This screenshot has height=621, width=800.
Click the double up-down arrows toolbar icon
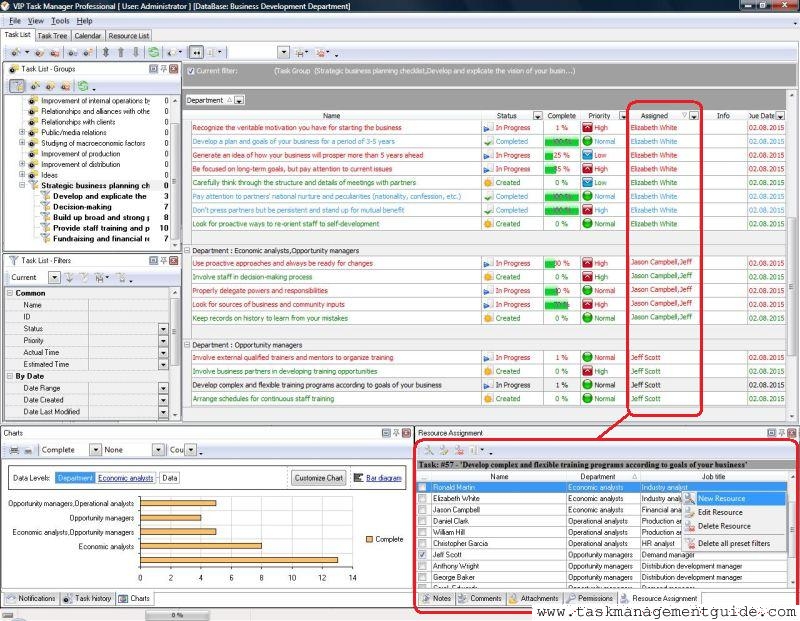(106, 52)
